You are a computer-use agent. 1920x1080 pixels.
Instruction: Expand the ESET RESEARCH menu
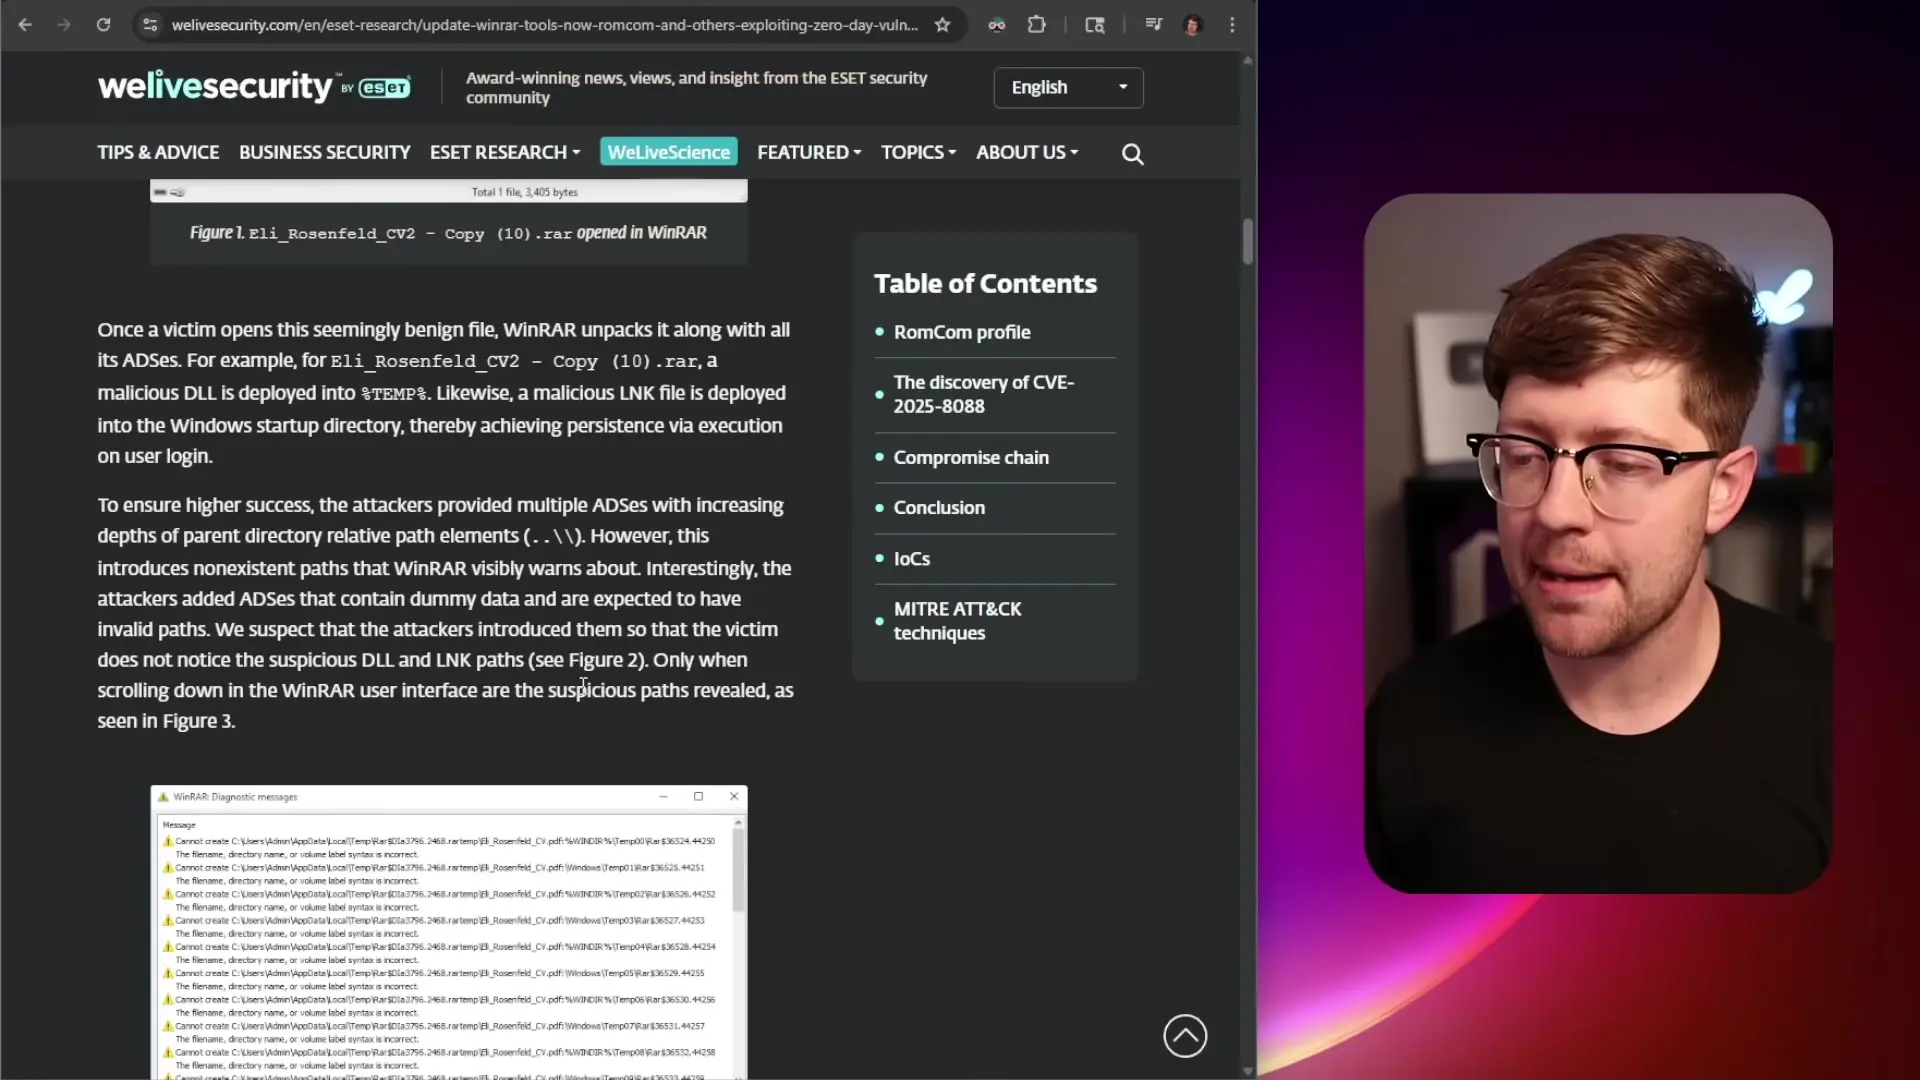tap(505, 152)
